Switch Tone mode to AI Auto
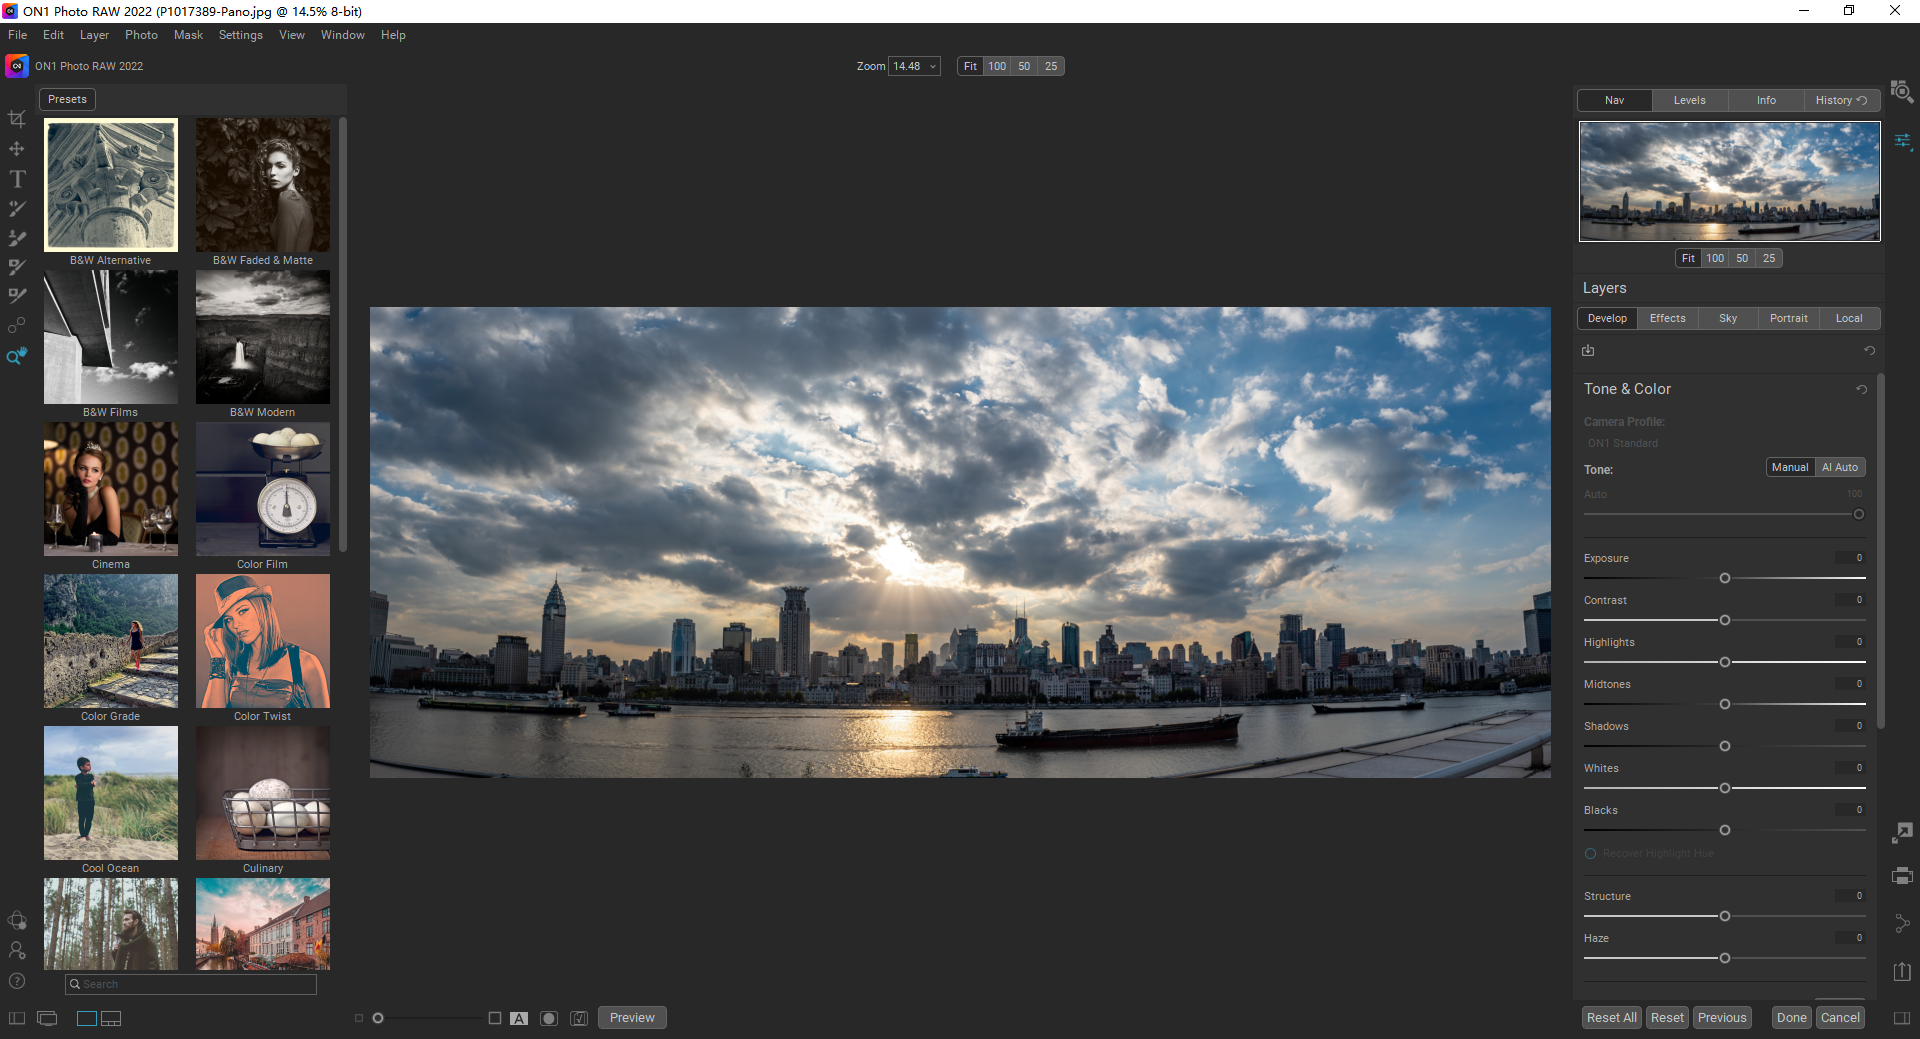 click(1840, 466)
